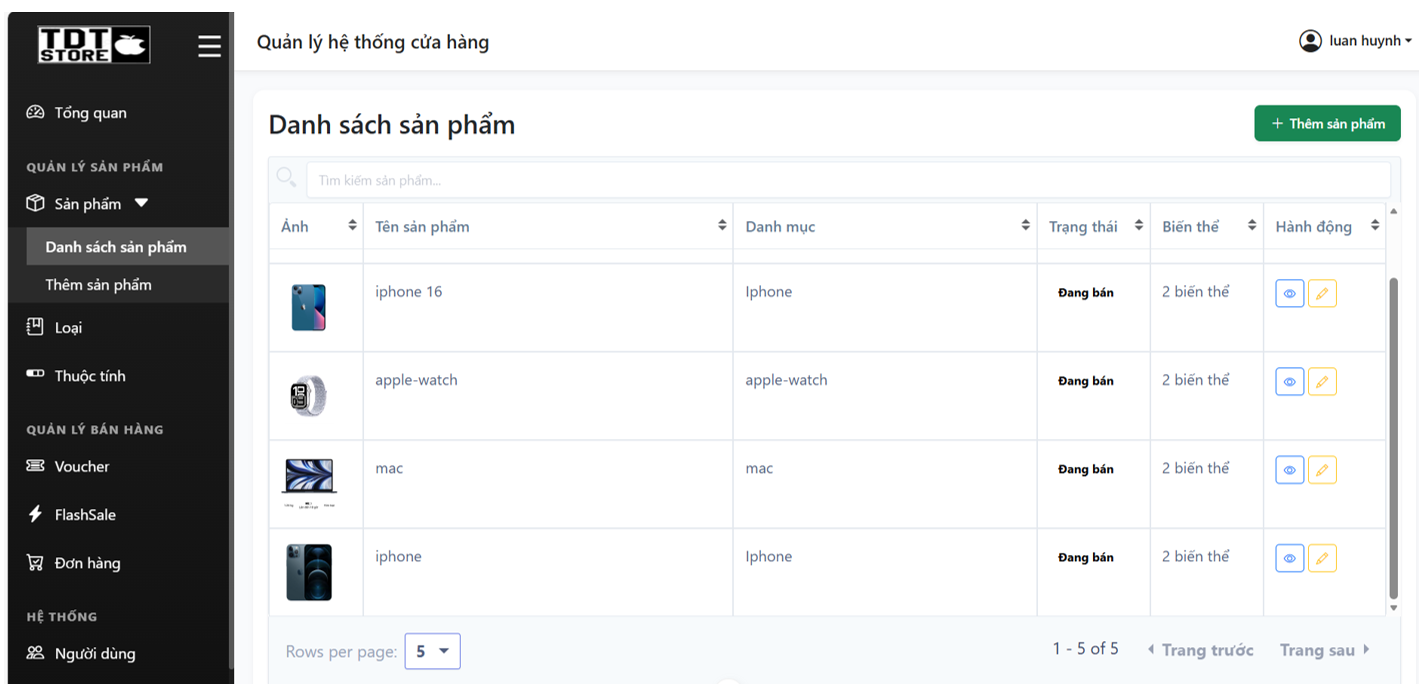Click the search magnifier icon
Image resolution: width=1419 pixels, height=697 pixels.
[286, 178]
